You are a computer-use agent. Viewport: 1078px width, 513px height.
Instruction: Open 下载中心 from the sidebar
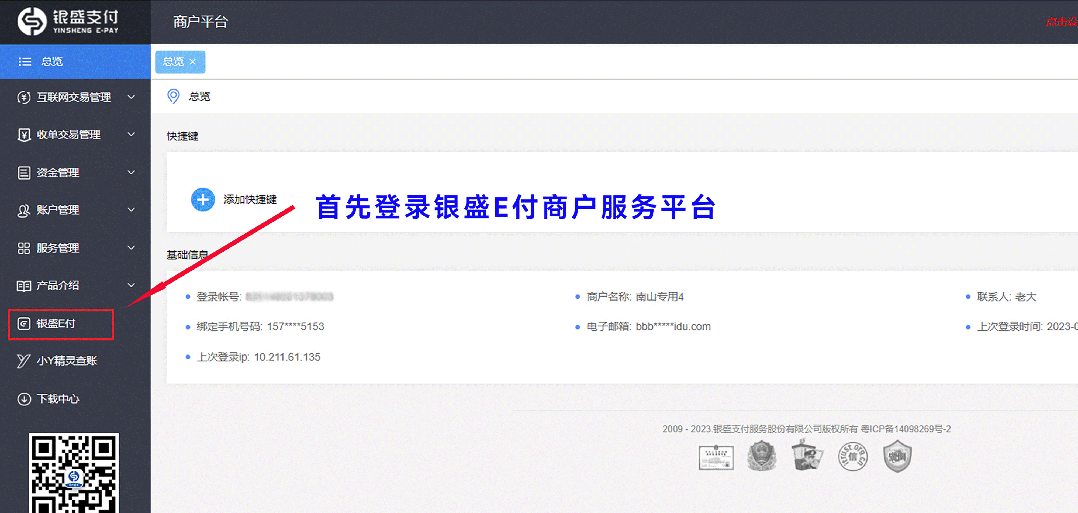pos(76,399)
